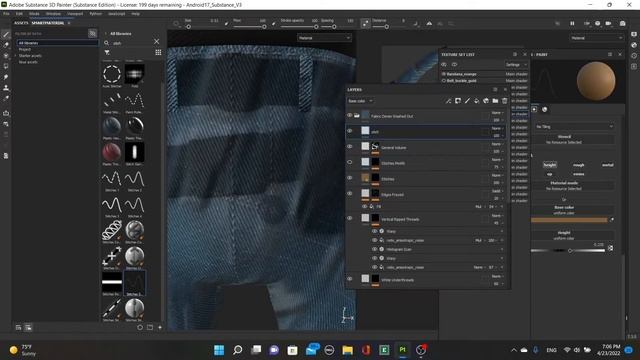Toggle the height channel button
Image resolution: width=640 pixels, height=360 pixels.
click(x=550, y=165)
